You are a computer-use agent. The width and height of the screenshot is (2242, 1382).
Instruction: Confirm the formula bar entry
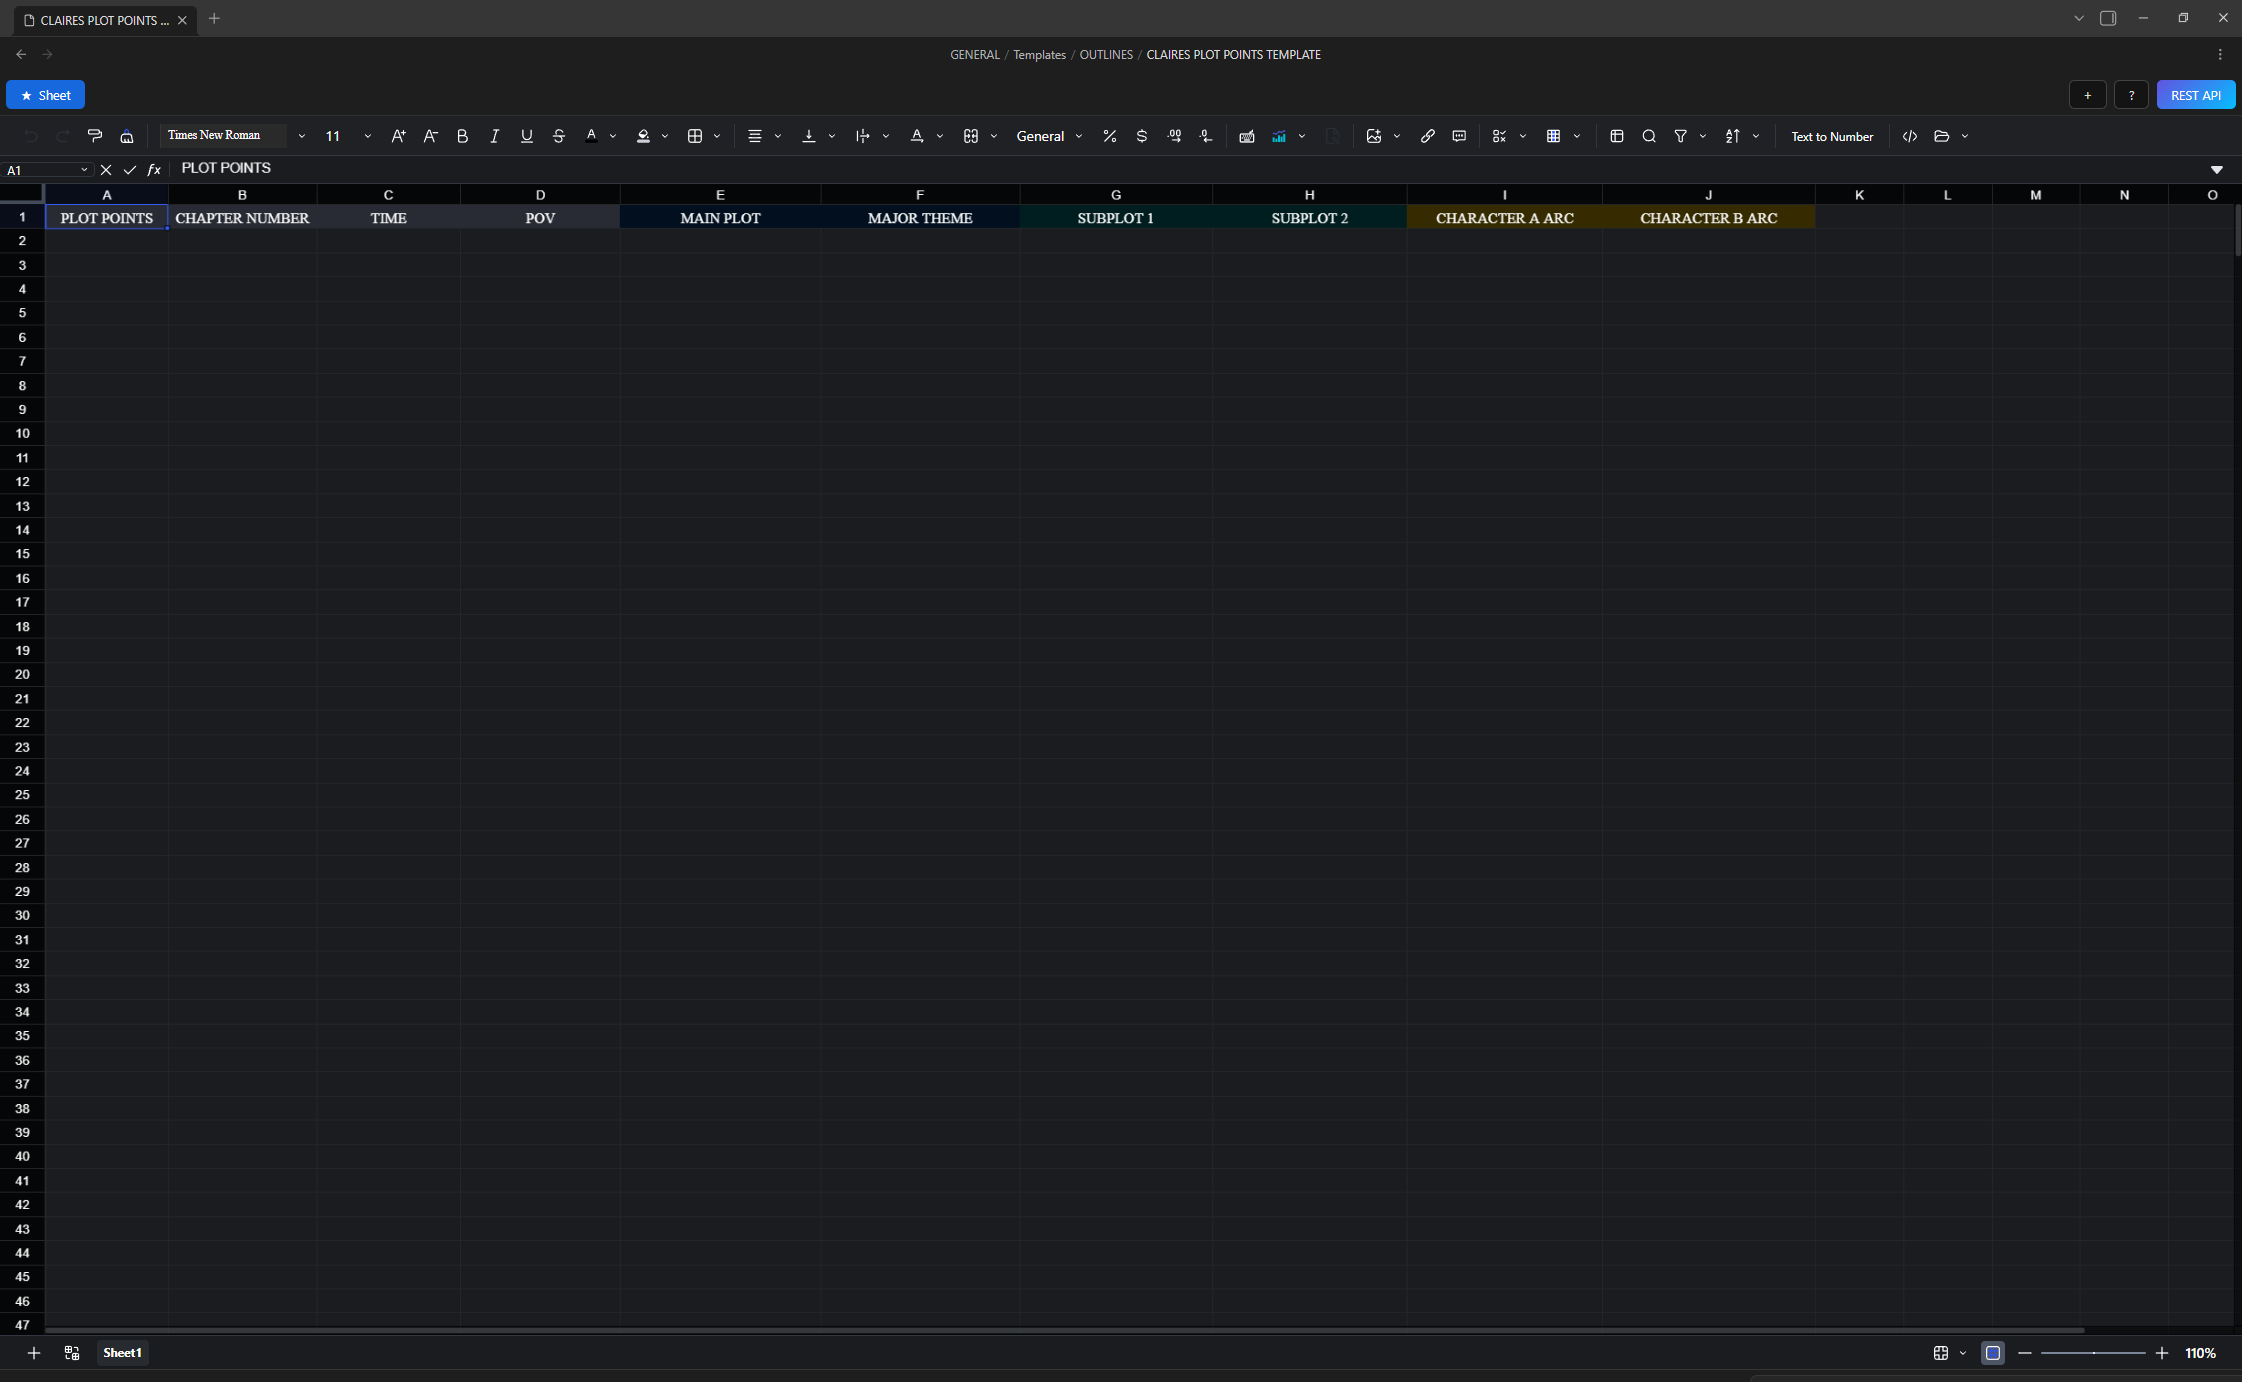coord(130,170)
